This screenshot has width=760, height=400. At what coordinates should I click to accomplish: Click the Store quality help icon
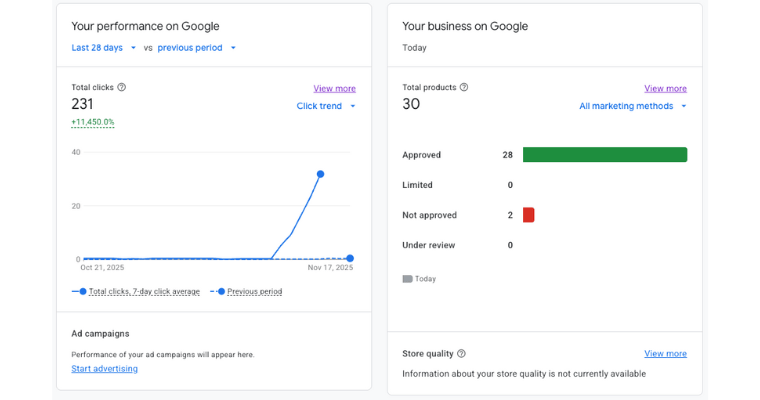[x=461, y=353]
